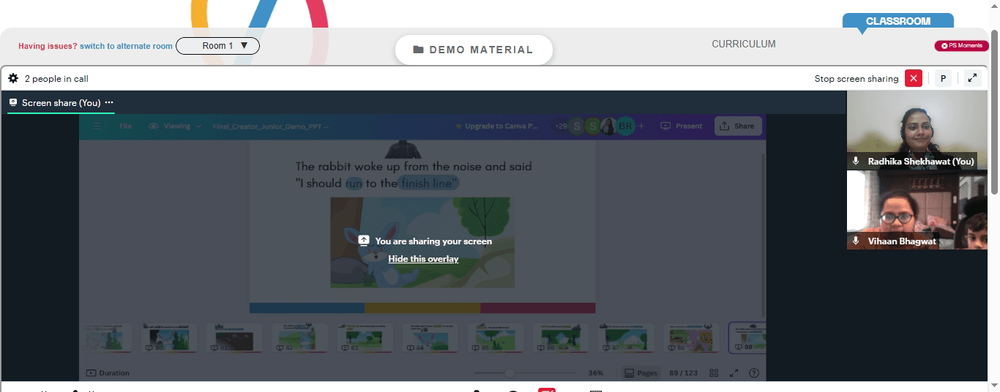1000x392 pixels.
Task: Click 'Hide this overlay' link
Action: tap(423, 259)
